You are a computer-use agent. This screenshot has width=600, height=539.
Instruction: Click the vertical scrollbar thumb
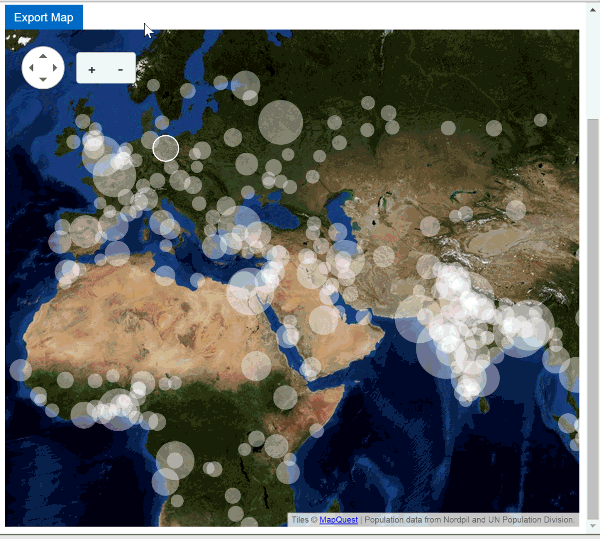tap(592, 319)
